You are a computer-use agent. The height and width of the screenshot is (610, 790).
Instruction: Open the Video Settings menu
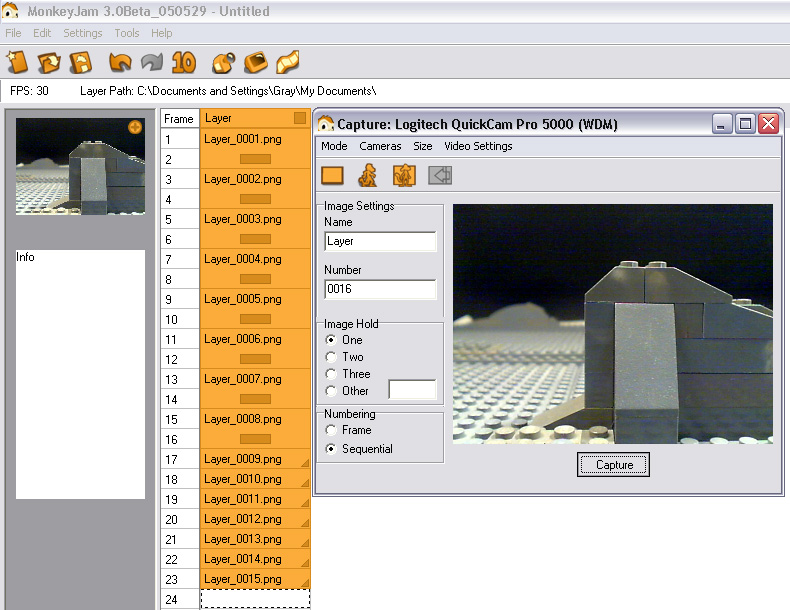tap(478, 146)
